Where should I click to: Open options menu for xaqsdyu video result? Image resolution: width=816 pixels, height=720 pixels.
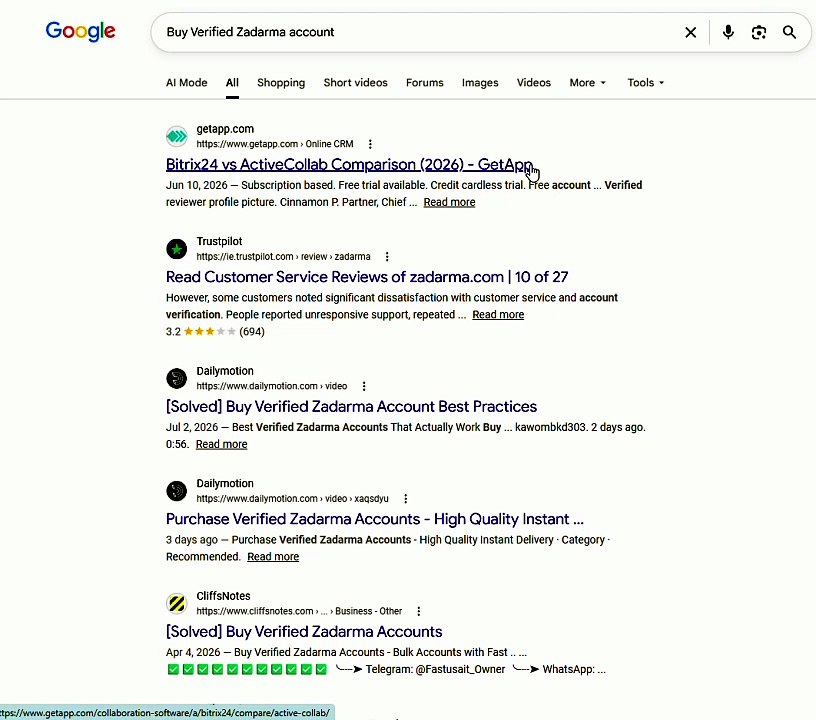pyautogui.click(x=405, y=498)
